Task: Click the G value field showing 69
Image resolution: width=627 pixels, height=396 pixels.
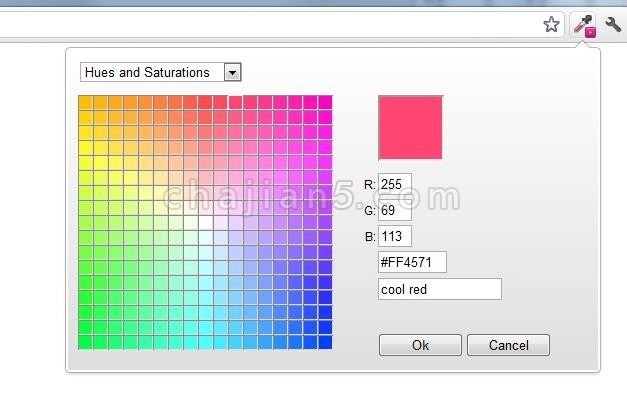Action: coord(395,210)
